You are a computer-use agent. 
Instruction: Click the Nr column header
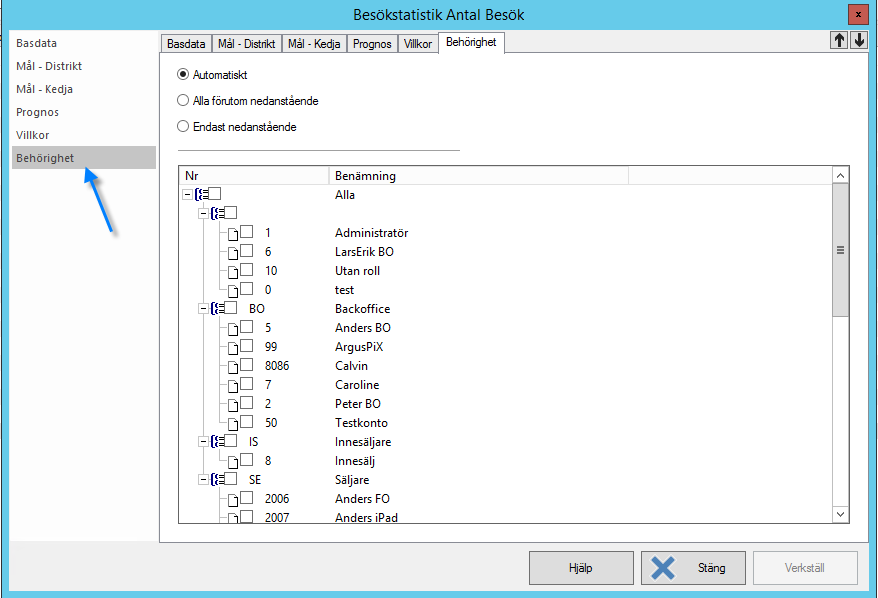[x=254, y=176]
